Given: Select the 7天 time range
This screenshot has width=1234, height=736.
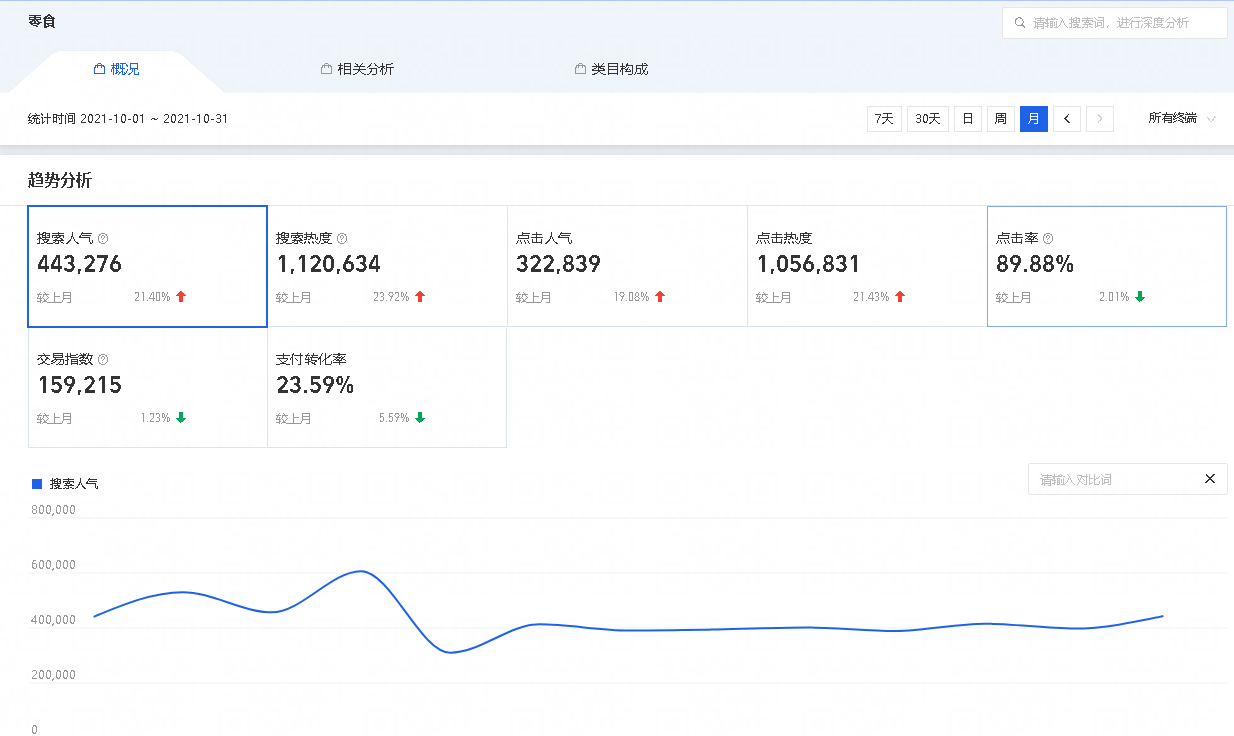Looking at the screenshot, I should click(x=884, y=119).
